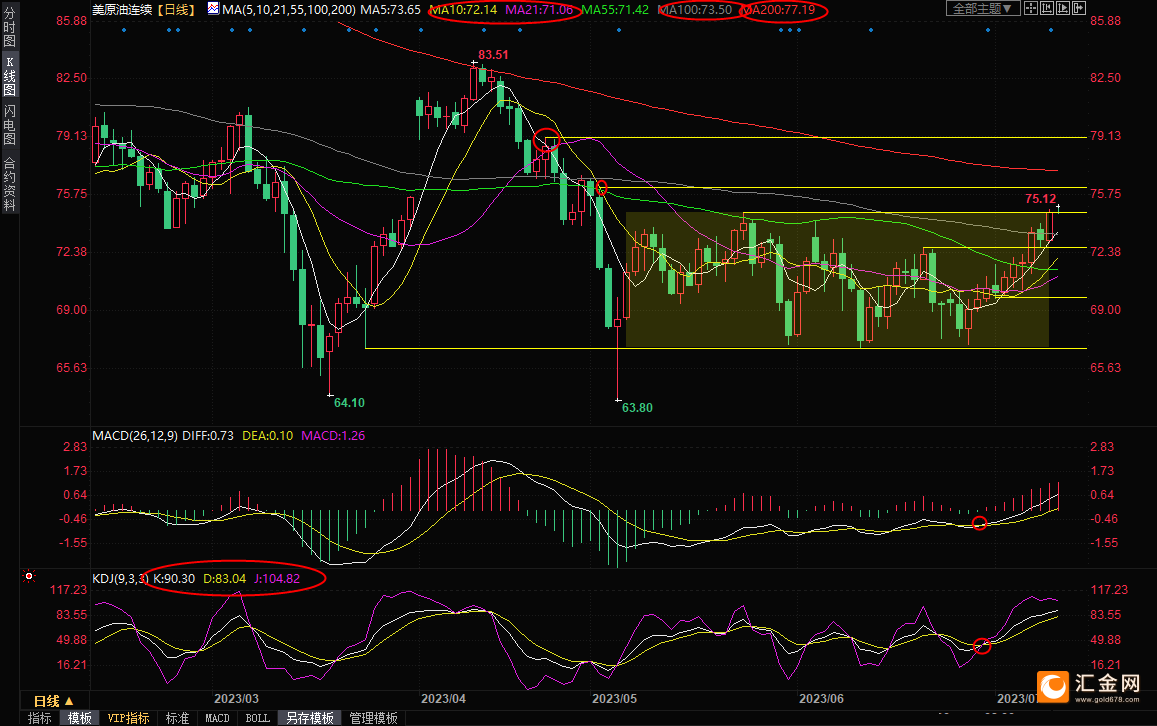Viewport: 1157px width, 726px height.
Task: Select the 模板 bottom tab
Action: coord(80,718)
